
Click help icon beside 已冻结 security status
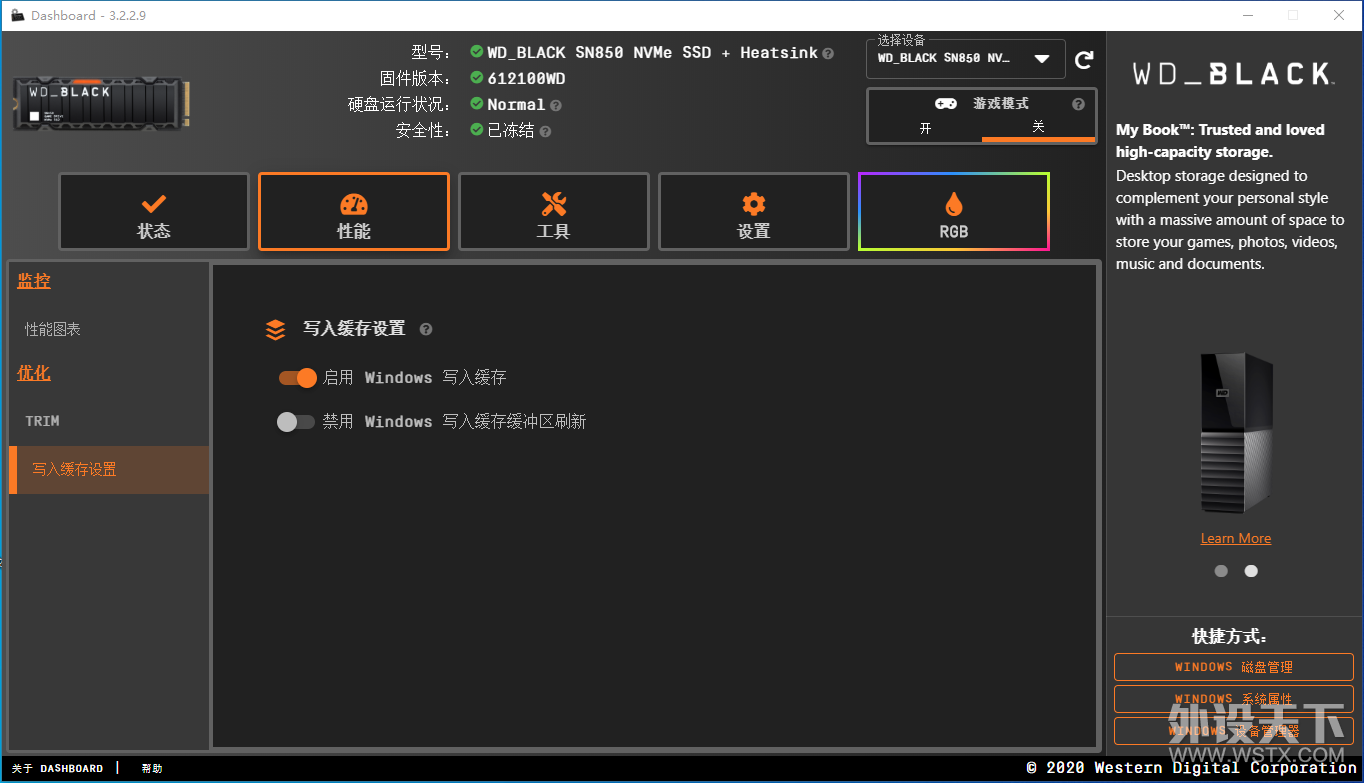[x=546, y=131]
